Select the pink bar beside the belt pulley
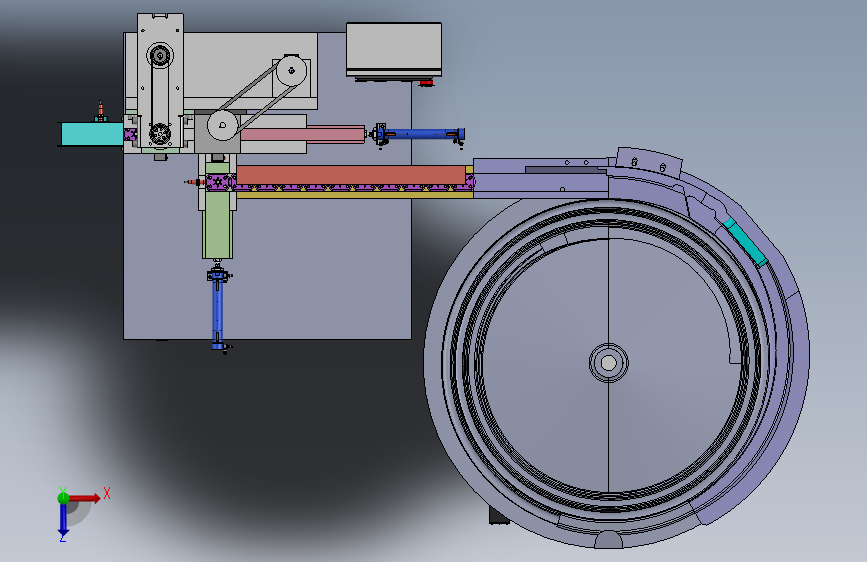 click(x=302, y=134)
